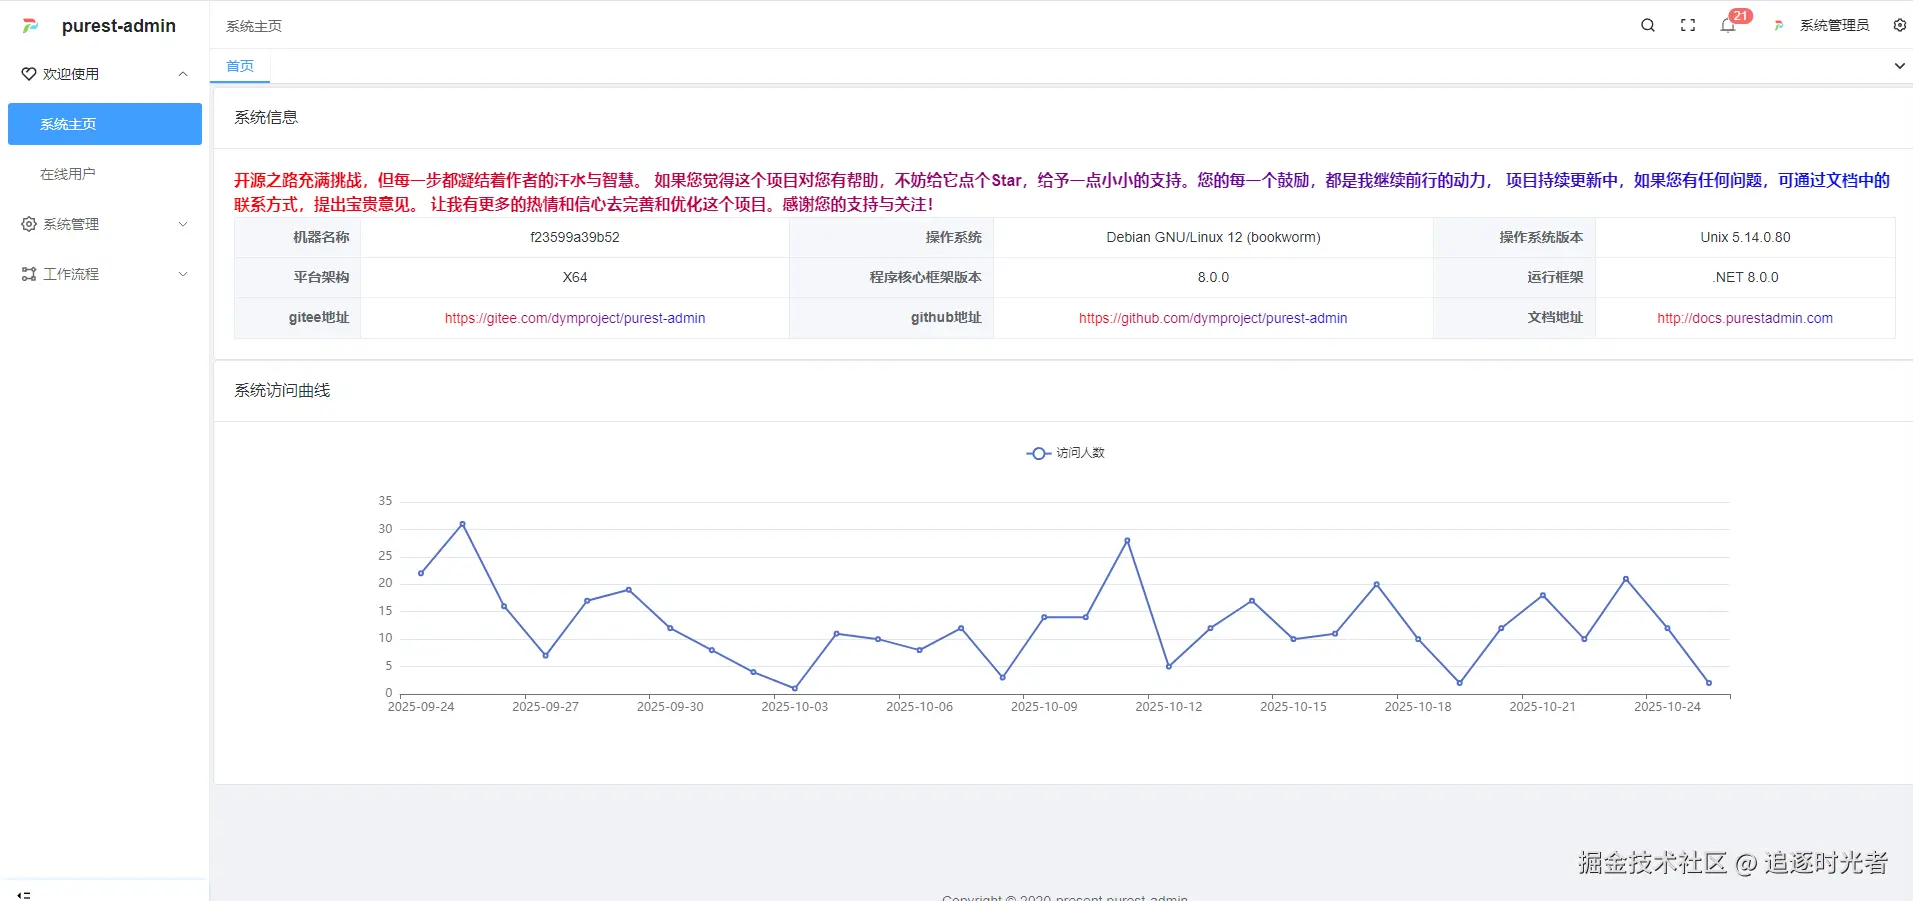Open the settings gear icon at top right
The height and width of the screenshot is (901, 1913).
[x=1899, y=25]
